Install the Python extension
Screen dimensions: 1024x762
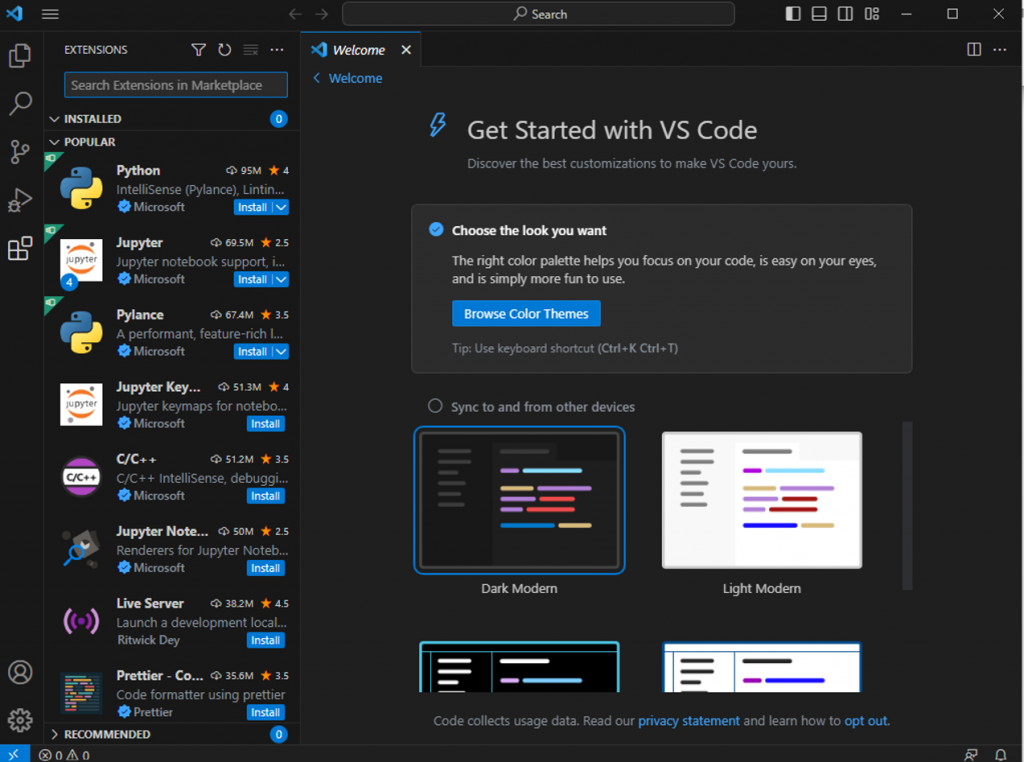pyautogui.click(x=253, y=207)
